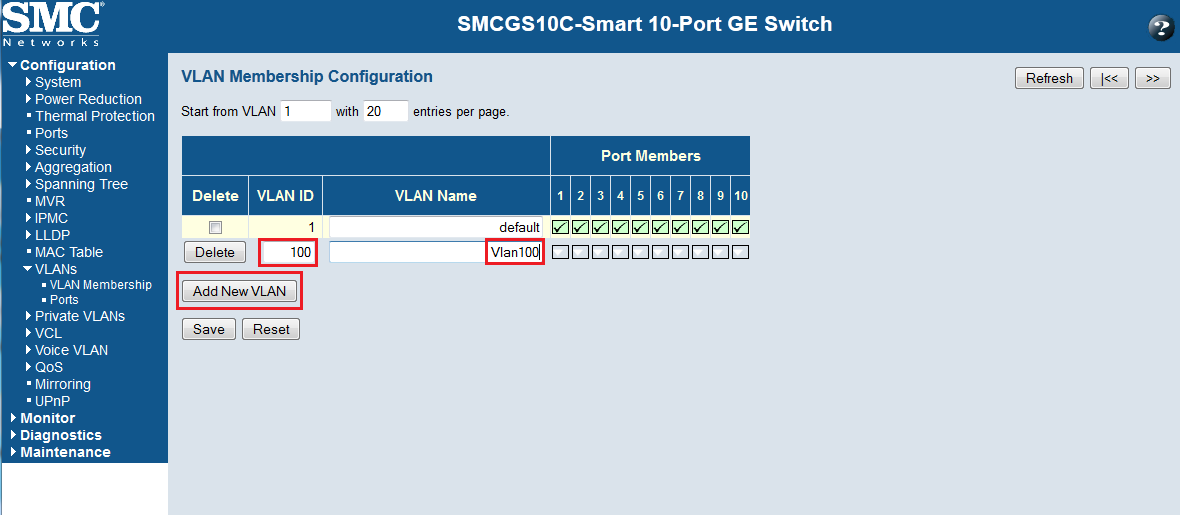1180x515 pixels.
Task: Click the Start from VLAN input field
Action: pyautogui.click(x=305, y=111)
